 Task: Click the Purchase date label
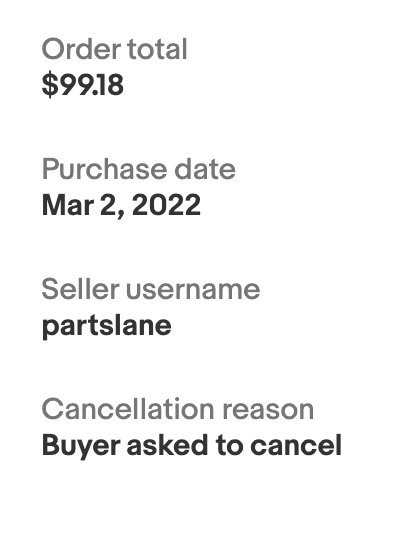click(138, 169)
